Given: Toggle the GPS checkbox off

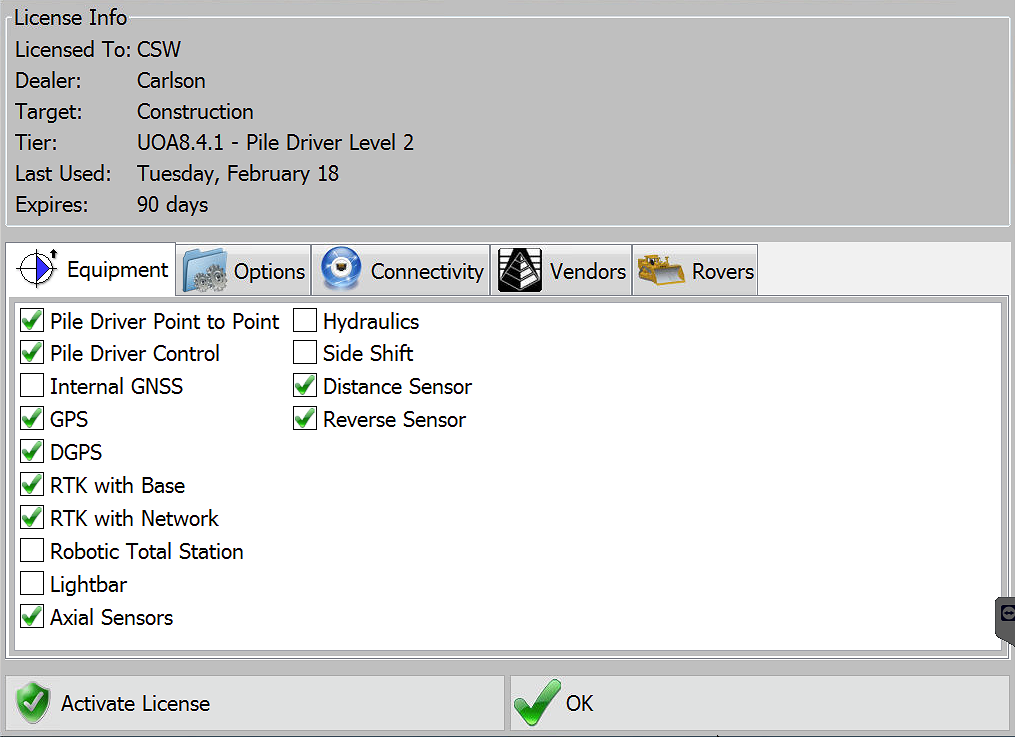Looking at the screenshot, I should point(32,418).
